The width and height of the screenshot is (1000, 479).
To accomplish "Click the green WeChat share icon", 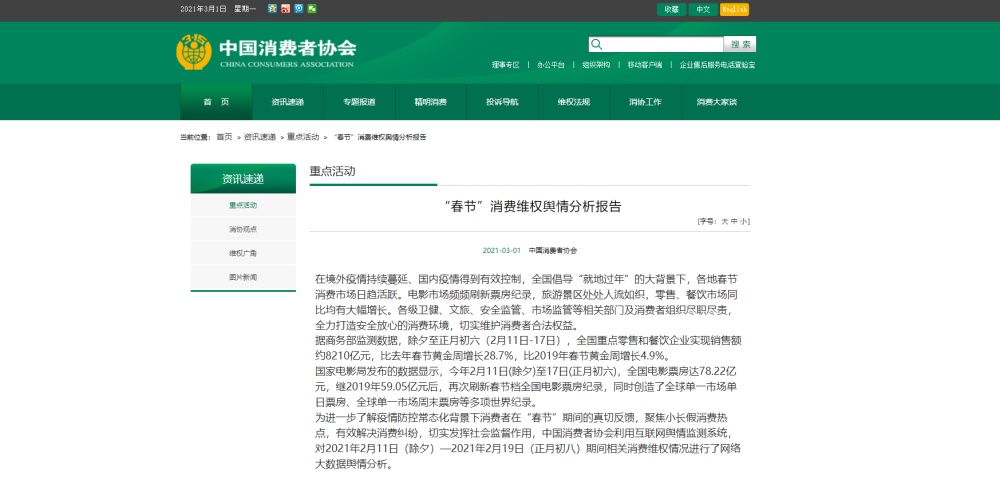I will pyautogui.click(x=312, y=9).
